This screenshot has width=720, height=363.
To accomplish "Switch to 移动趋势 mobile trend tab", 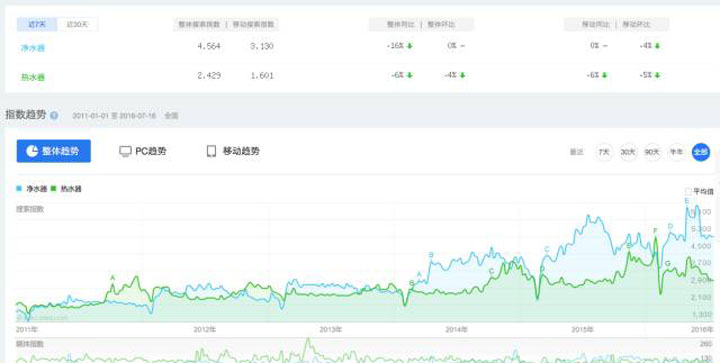I will click(233, 151).
